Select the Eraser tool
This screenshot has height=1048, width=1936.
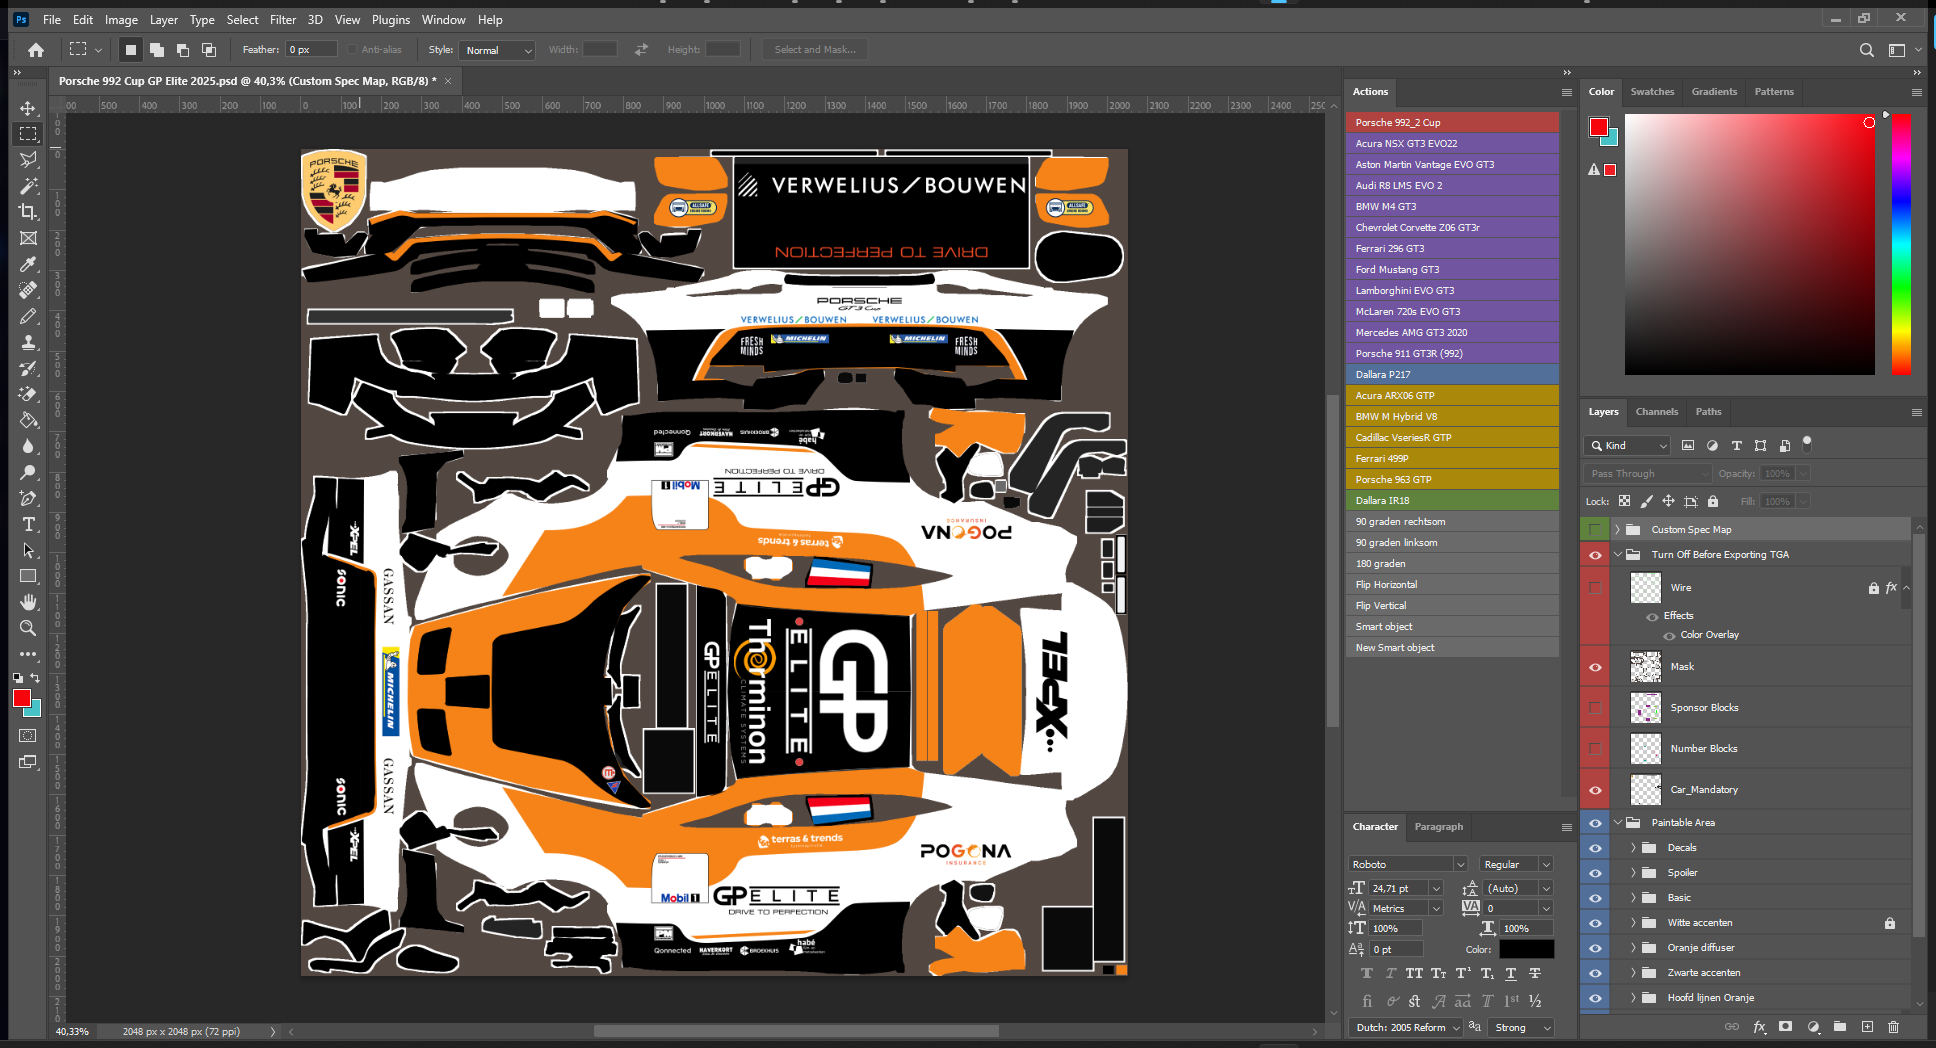pyautogui.click(x=28, y=394)
